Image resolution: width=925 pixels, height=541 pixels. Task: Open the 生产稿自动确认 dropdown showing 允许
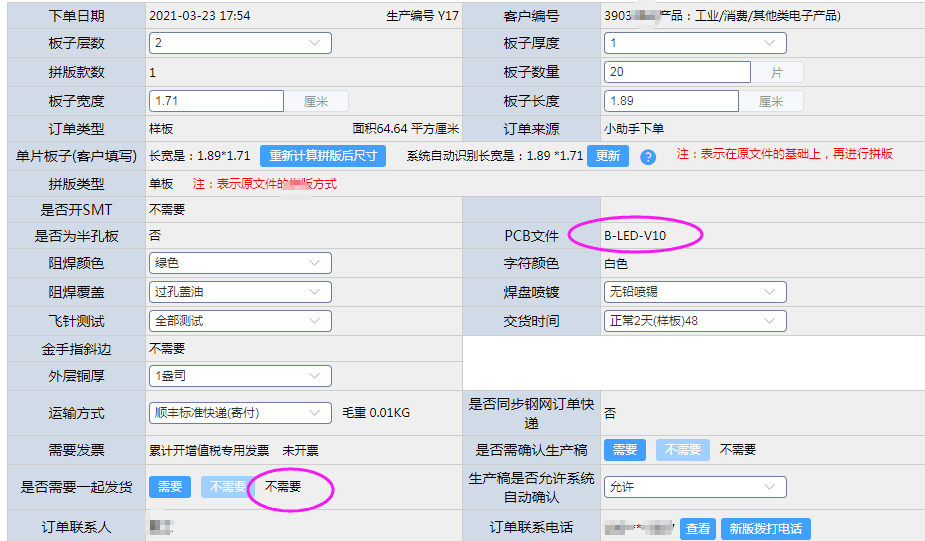(695, 487)
